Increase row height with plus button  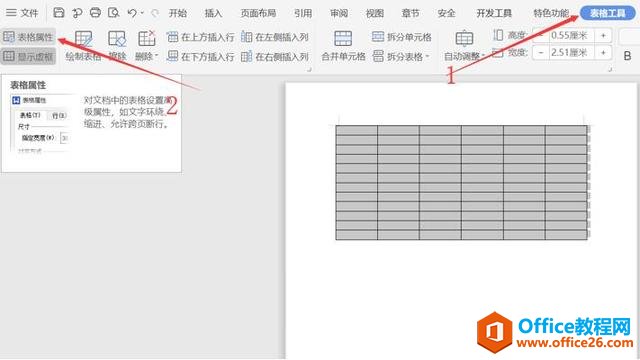(603, 36)
